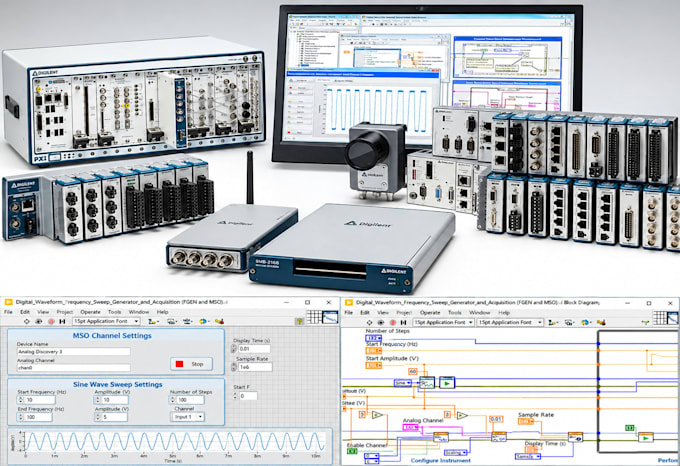Click Number of Steps blue terminal in diagram
Viewport: 680px width, 466px height.
[373, 338]
